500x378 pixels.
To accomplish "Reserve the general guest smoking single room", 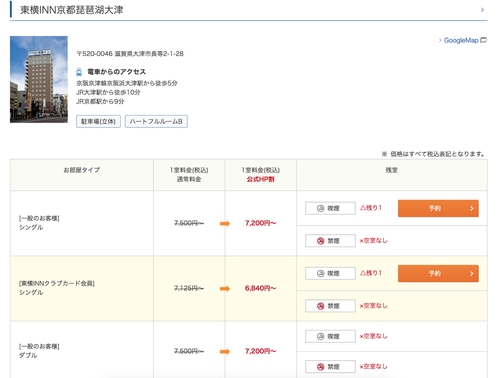I will [x=438, y=208].
